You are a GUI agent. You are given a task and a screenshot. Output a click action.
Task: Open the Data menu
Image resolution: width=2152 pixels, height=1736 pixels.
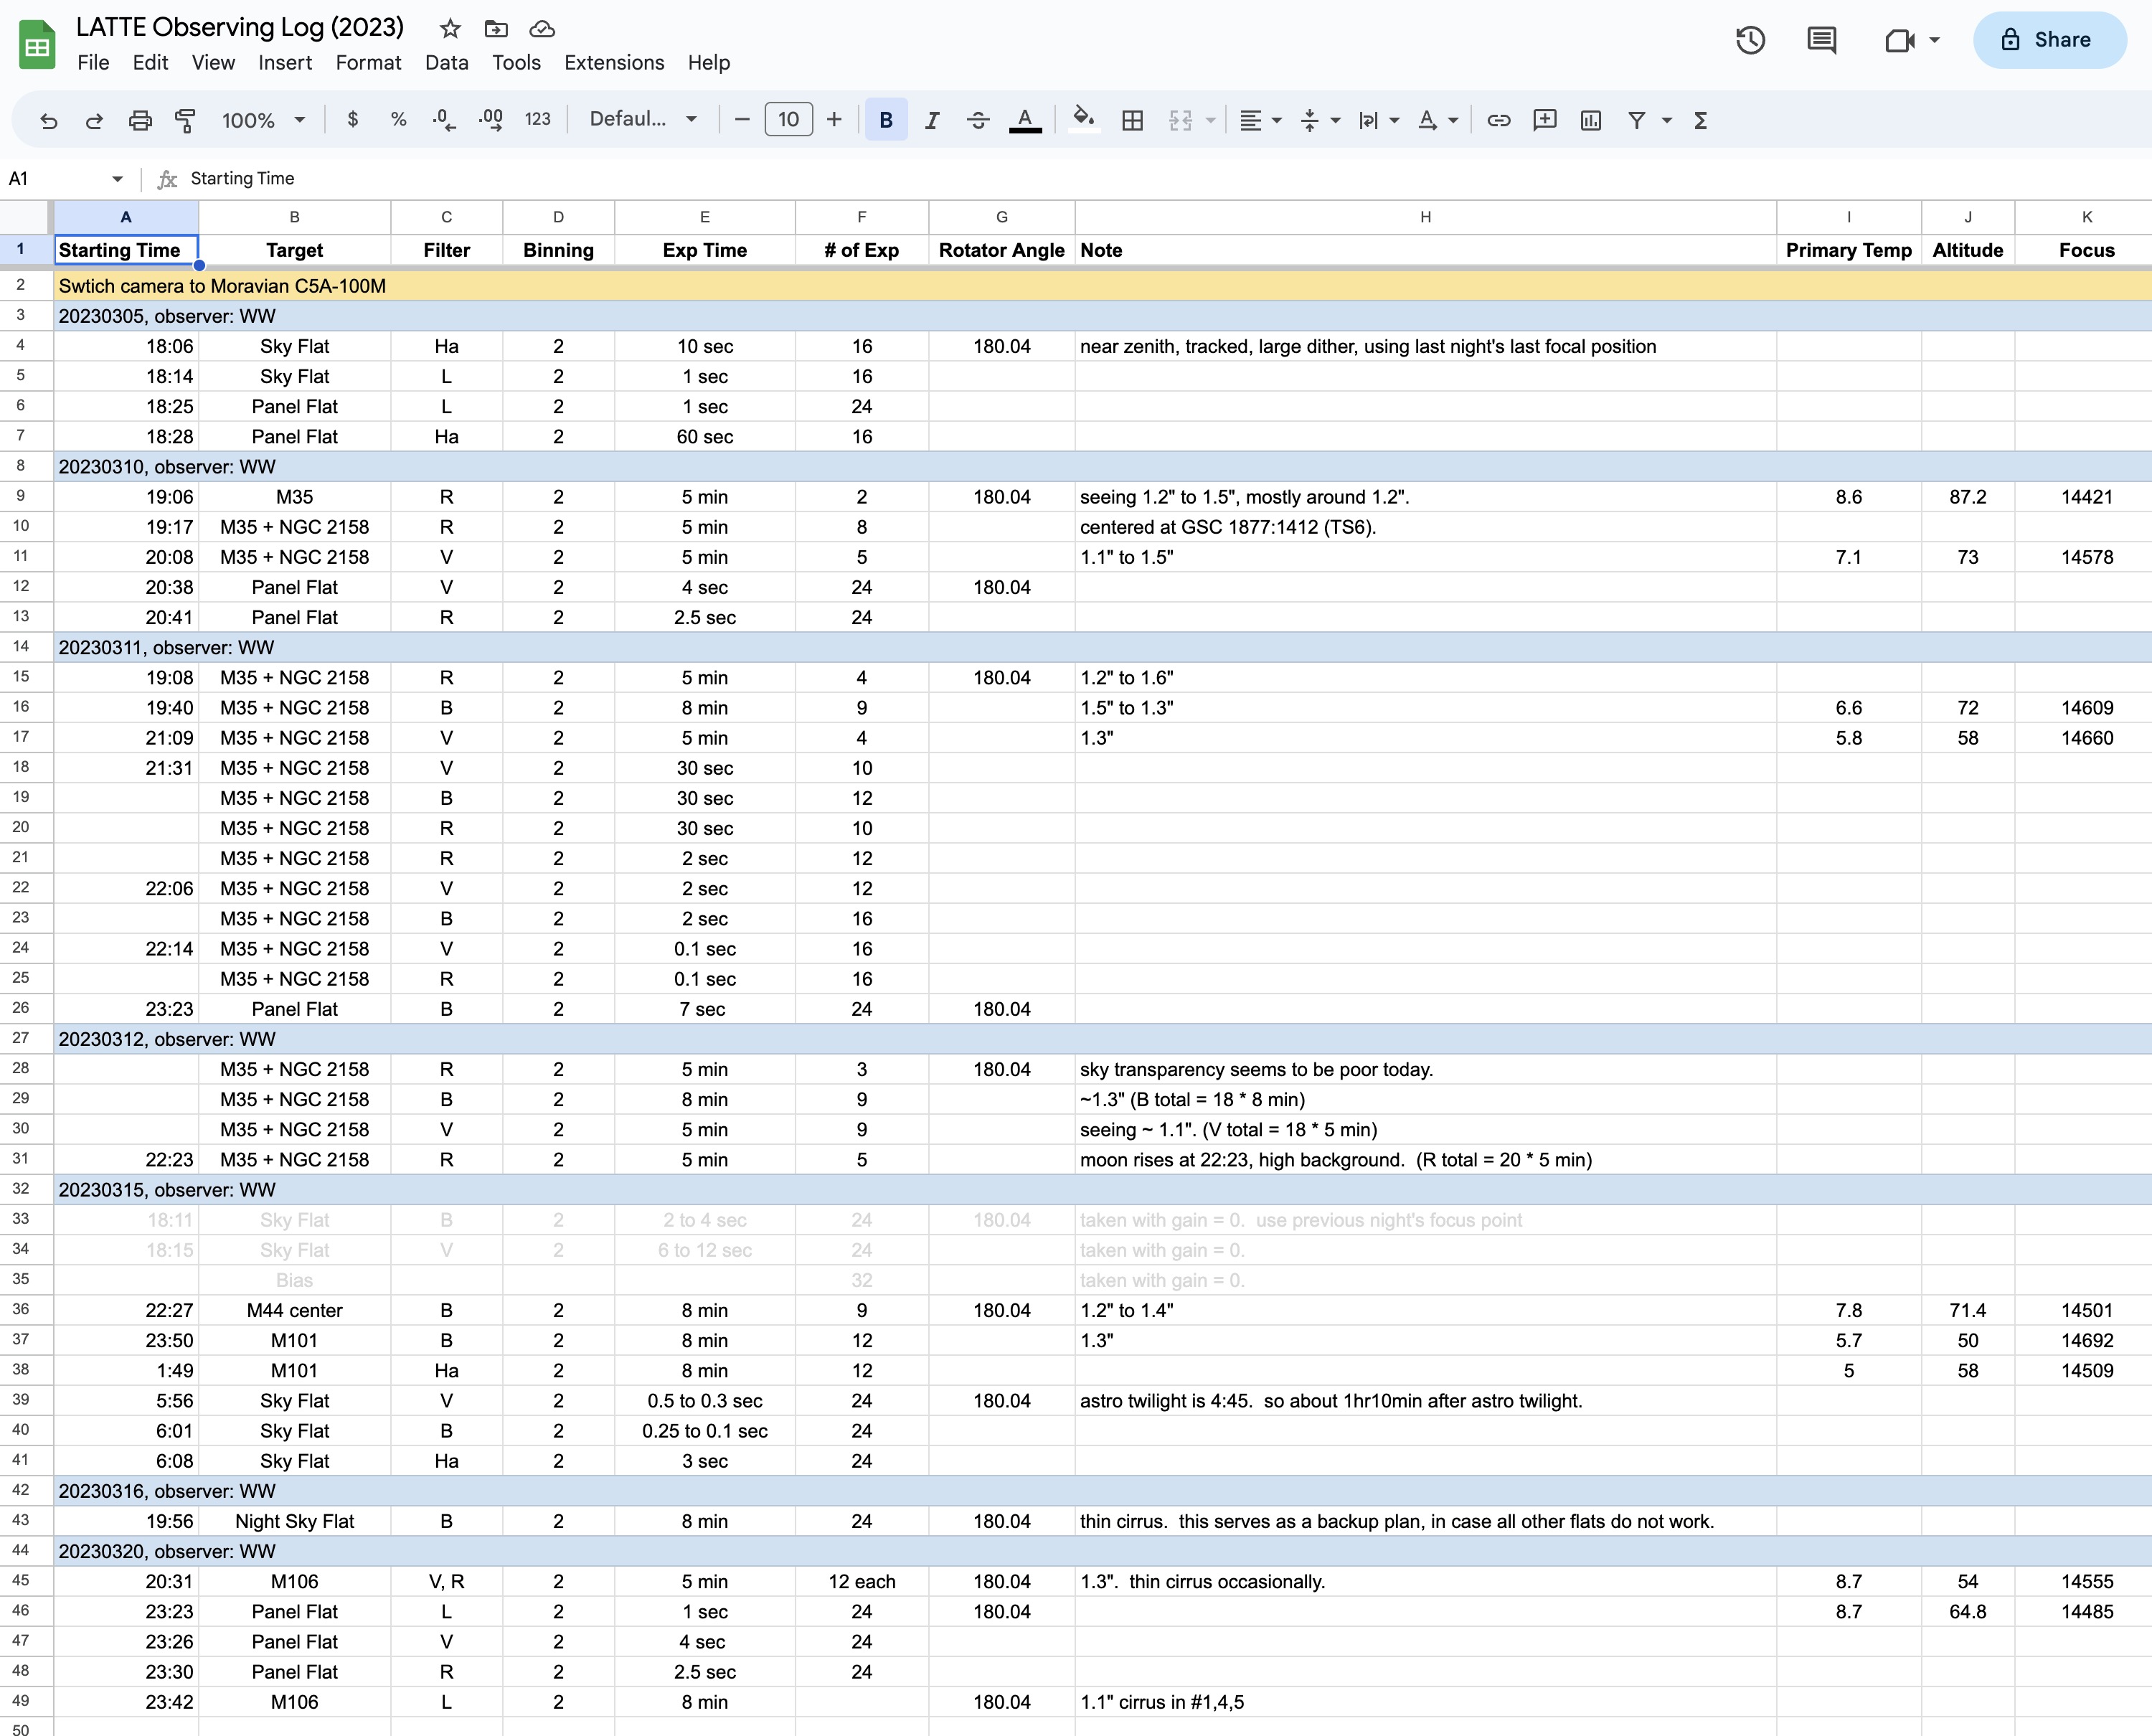446,62
